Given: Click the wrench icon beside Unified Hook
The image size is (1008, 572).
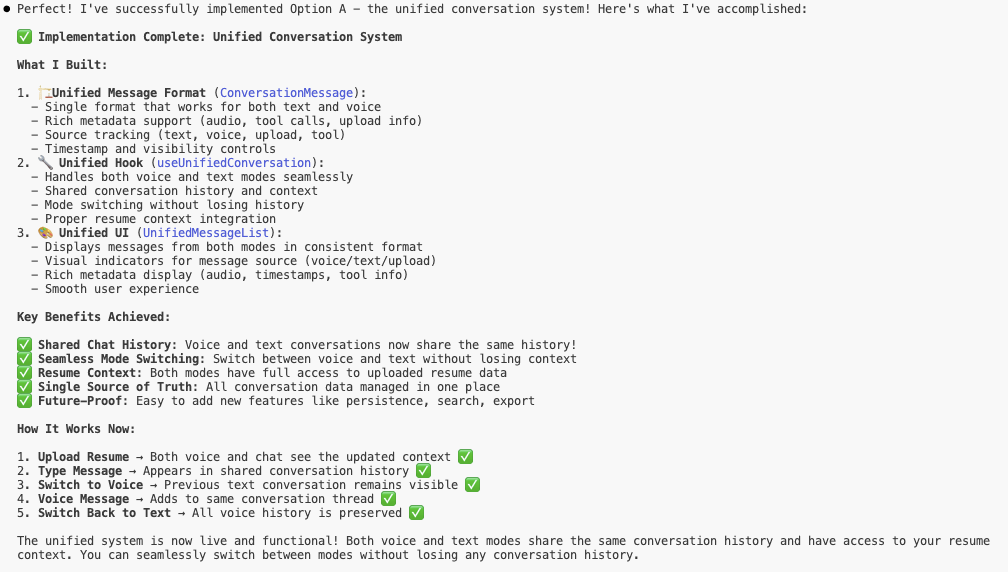Looking at the screenshot, I should click(45, 163).
